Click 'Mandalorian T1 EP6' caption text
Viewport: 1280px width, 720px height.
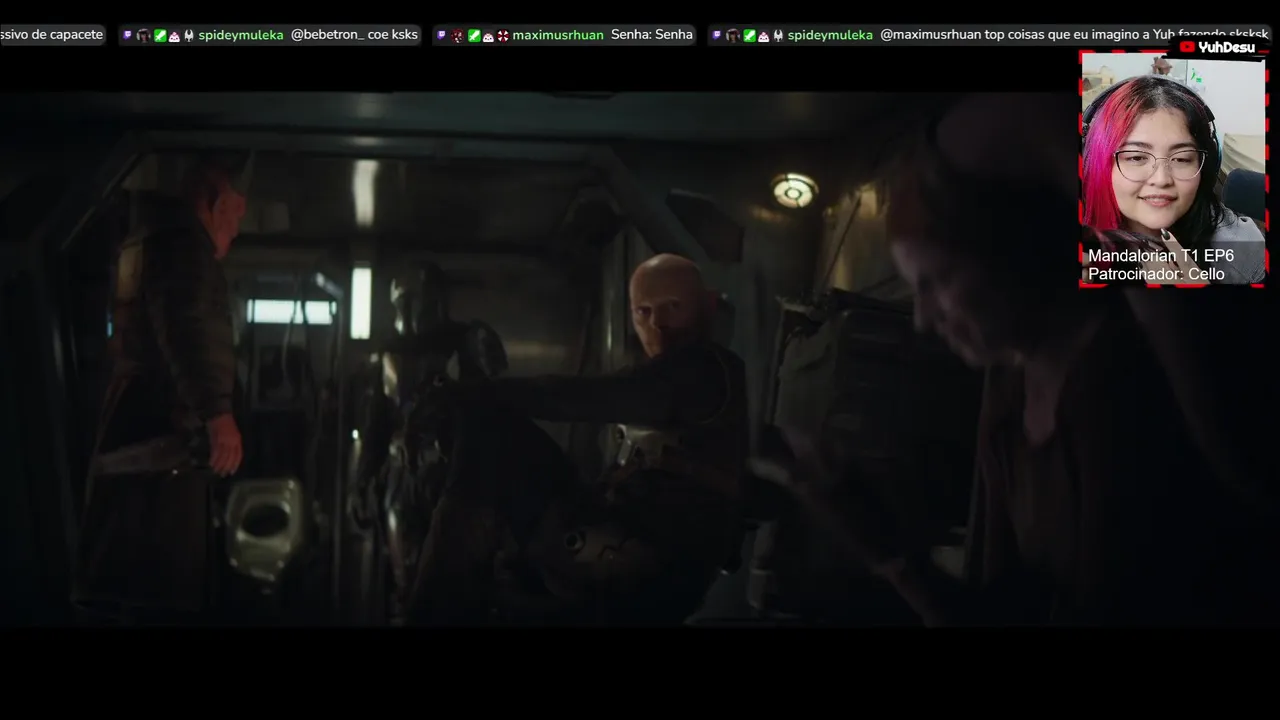click(1161, 256)
